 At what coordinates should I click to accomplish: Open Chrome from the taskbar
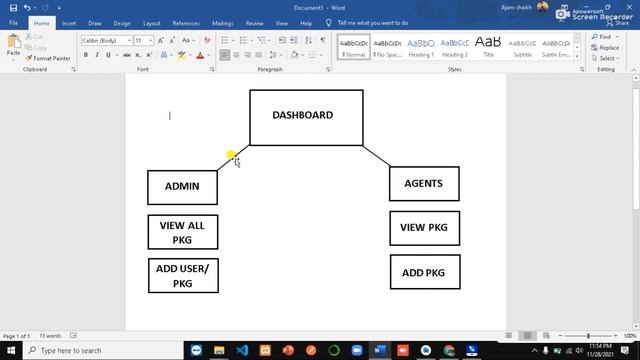coord(449,350)
